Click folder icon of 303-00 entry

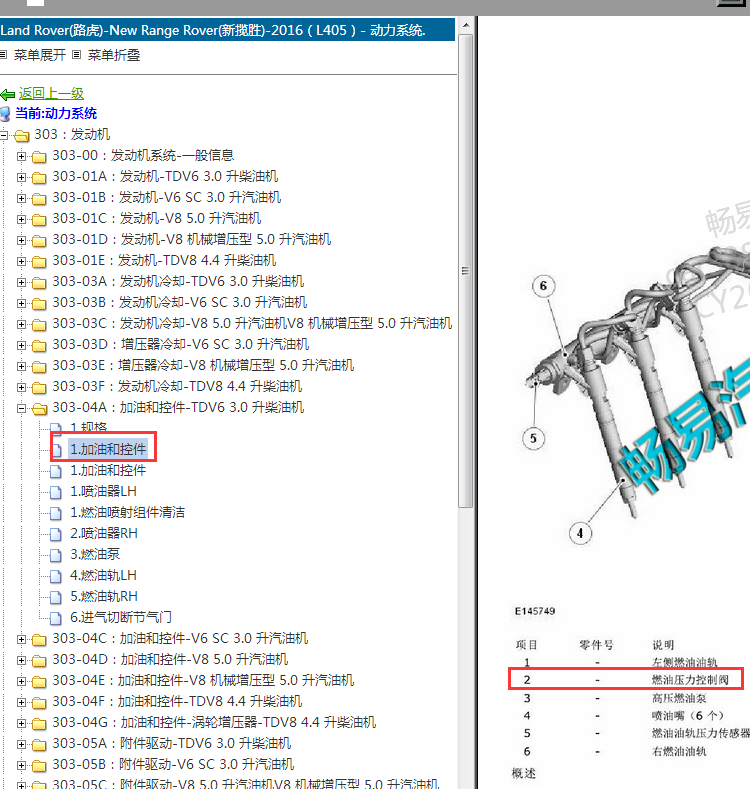click(39, 156)
